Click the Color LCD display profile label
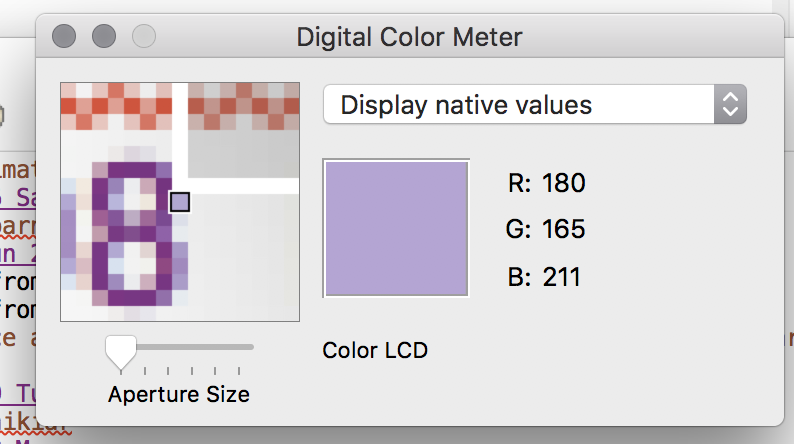This screenshot has width=794, height=444. pos(375,350)
